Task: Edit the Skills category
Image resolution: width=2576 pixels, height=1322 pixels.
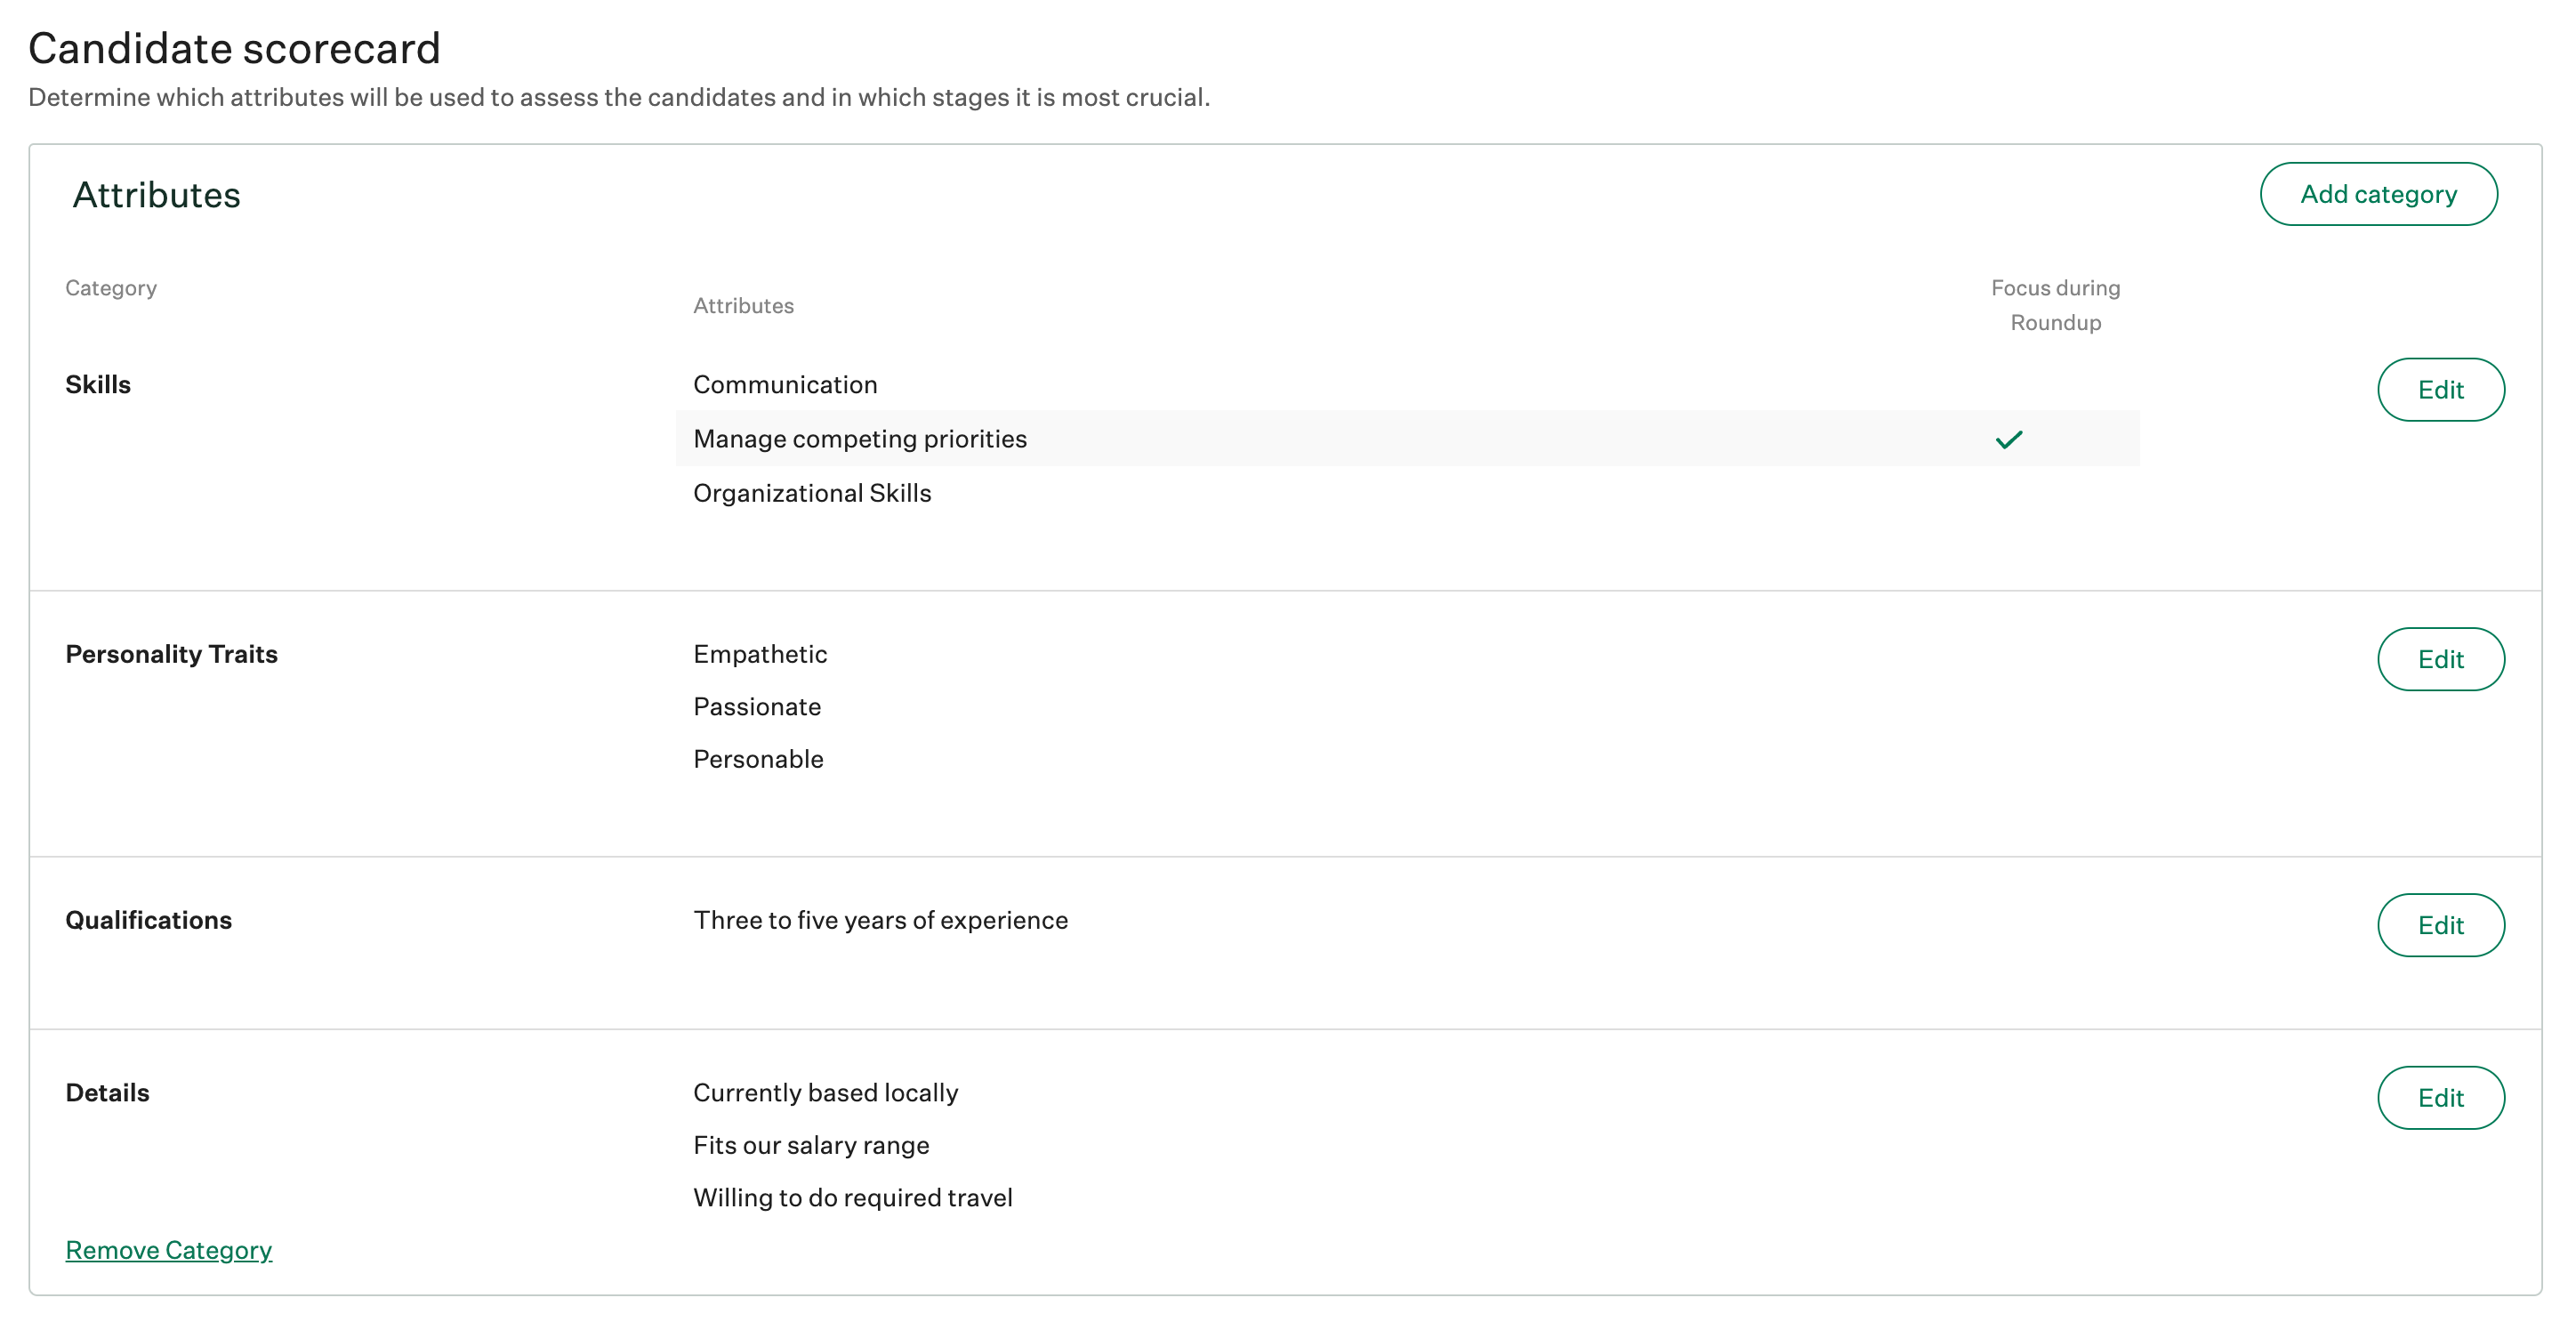Action: pyautogui.click(x=2439, y=390)
